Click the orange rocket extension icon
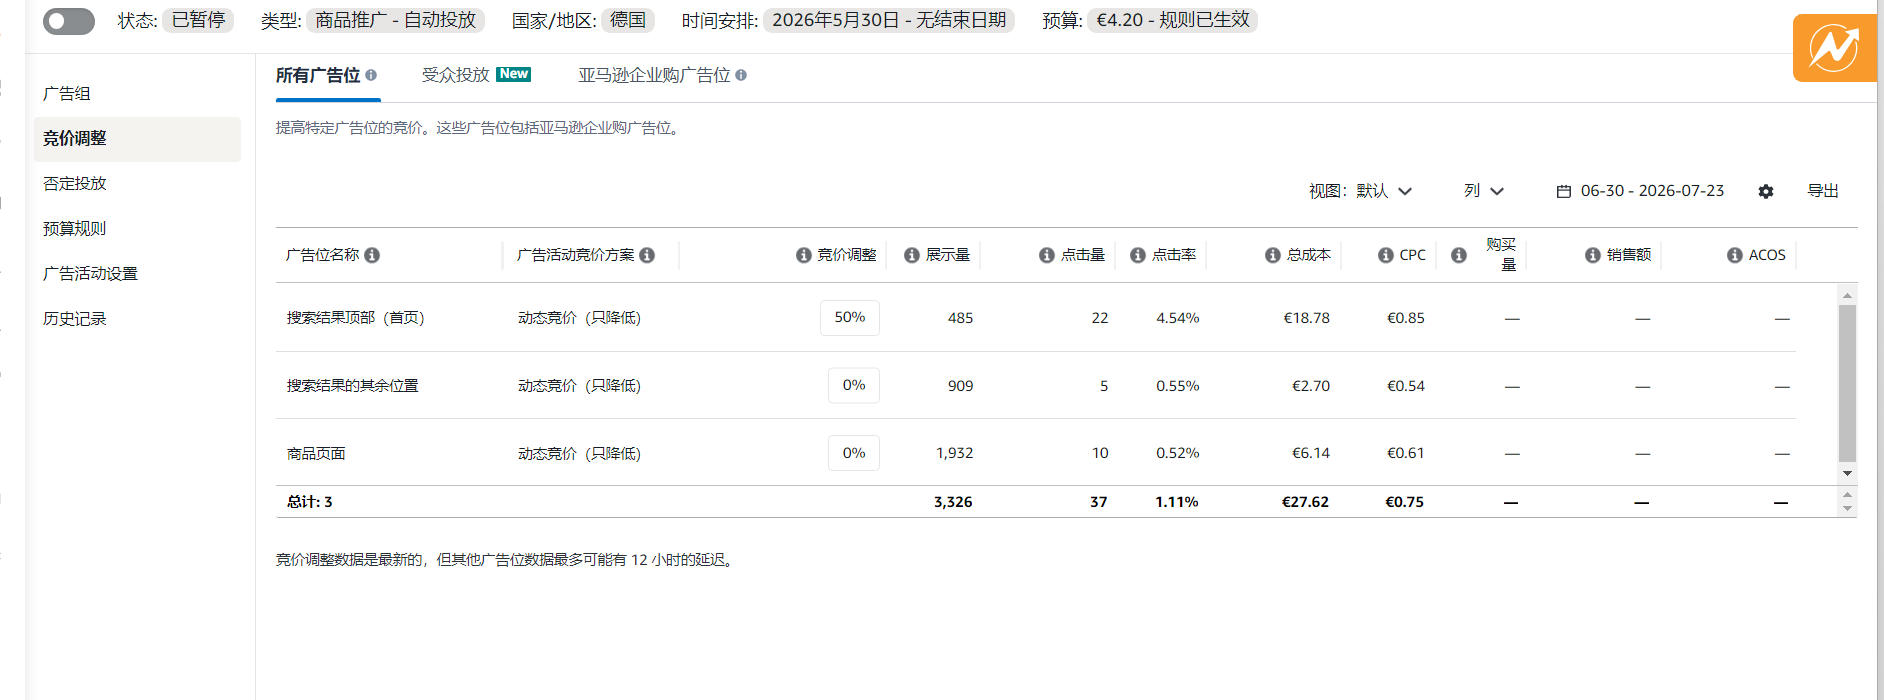The width and height of the screenshot is (1884, 700). pyautogui.click(x=1834, y=48)
